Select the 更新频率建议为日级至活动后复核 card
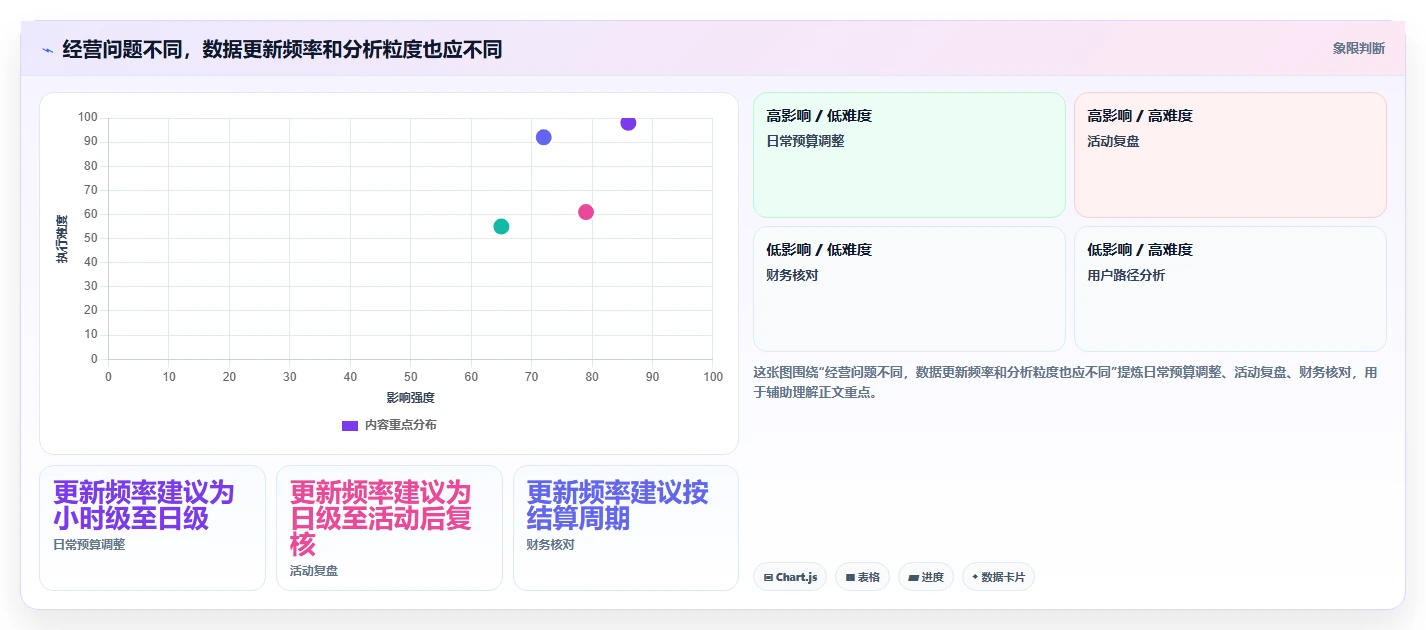1426x630 pixels. coord(389,528)
